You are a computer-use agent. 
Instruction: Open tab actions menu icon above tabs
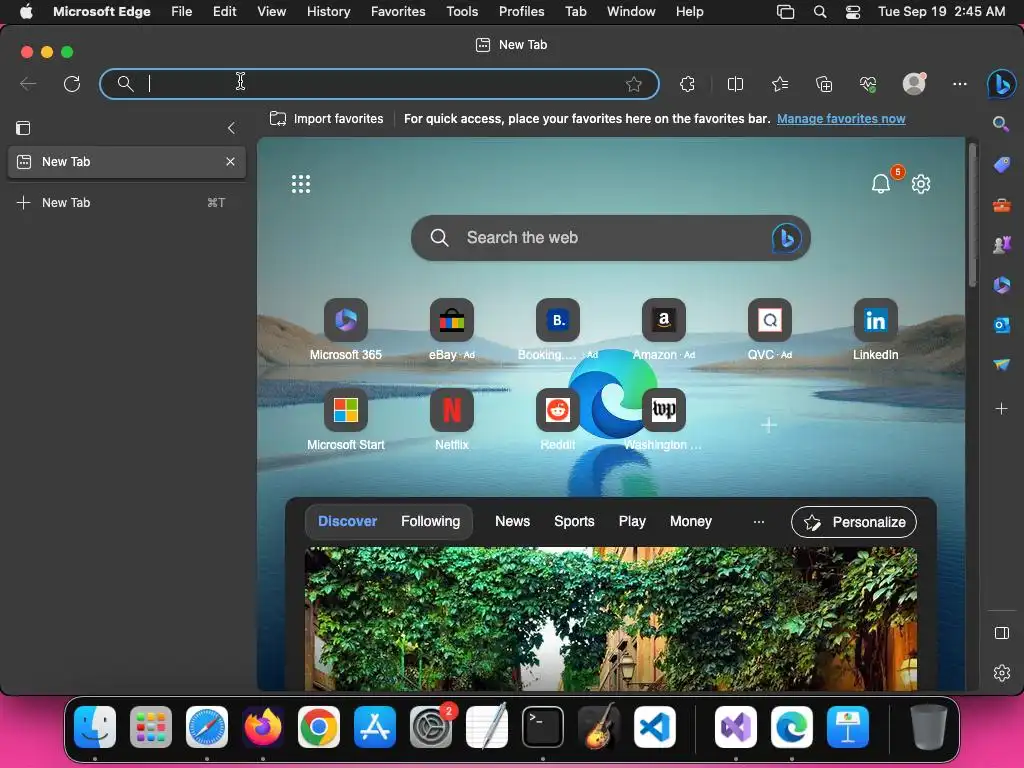pyautogui.click(x=23, y=128)
